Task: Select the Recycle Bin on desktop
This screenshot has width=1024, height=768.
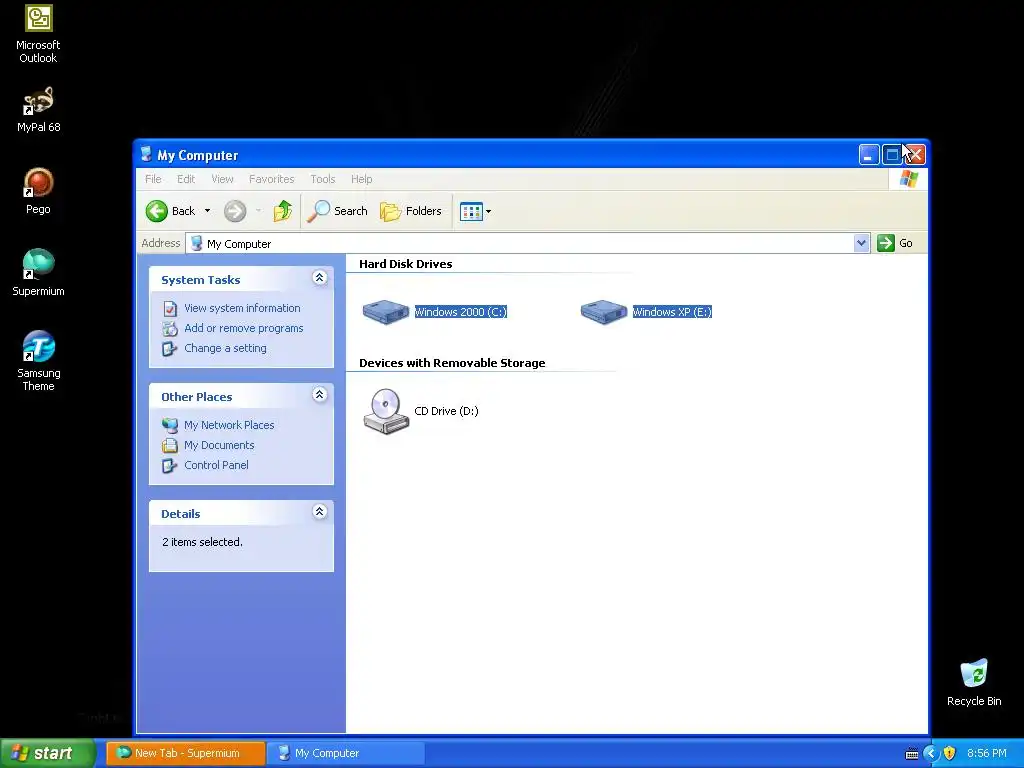Action: point(974,682)
